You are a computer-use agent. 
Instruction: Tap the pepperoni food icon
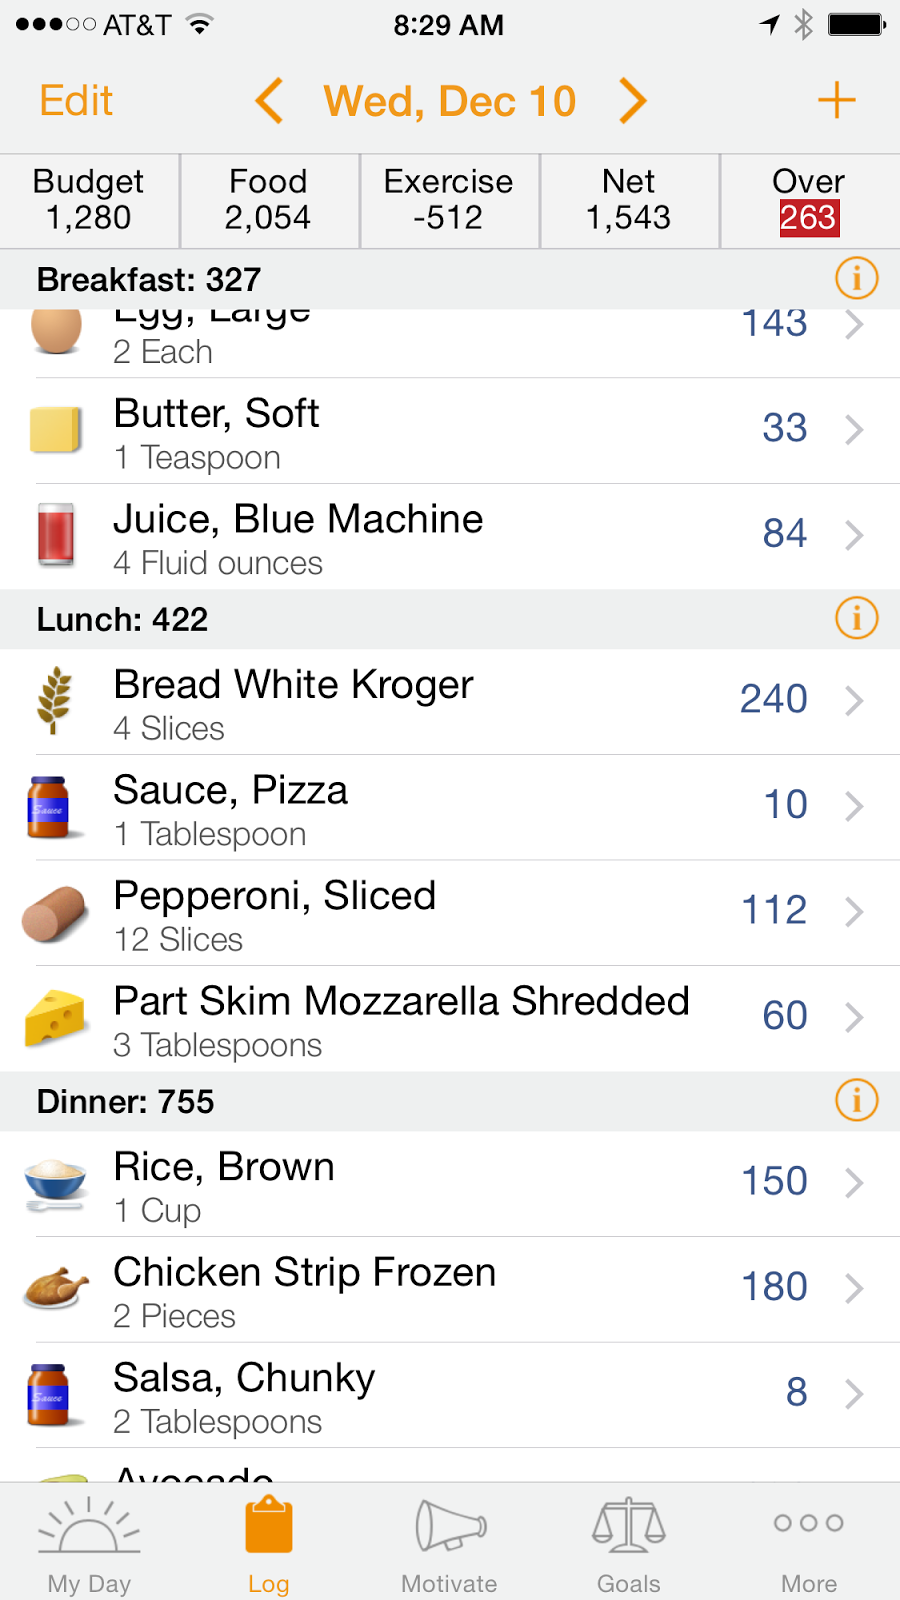tap(55, 913)
